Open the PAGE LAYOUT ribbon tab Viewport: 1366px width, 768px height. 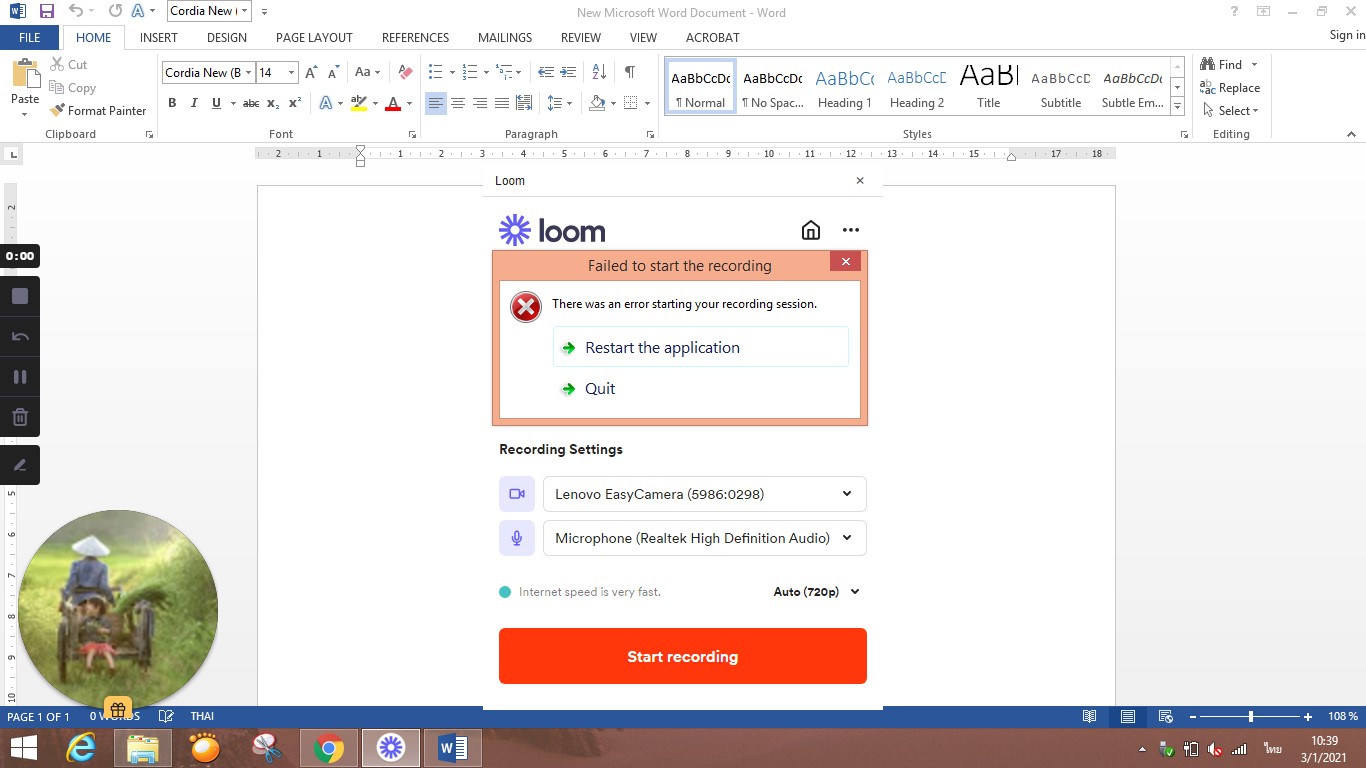tap(314, 37)
